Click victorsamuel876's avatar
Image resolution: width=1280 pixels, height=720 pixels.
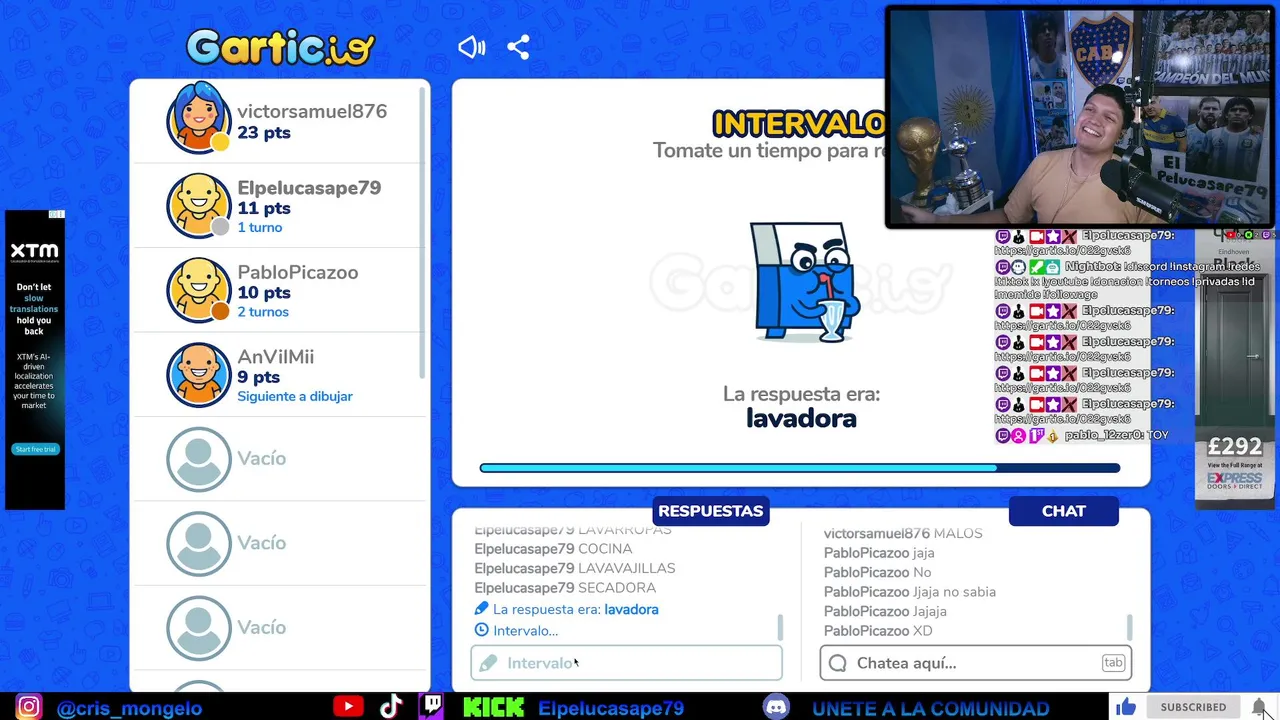pyautogui.click(x=198, y=118)
